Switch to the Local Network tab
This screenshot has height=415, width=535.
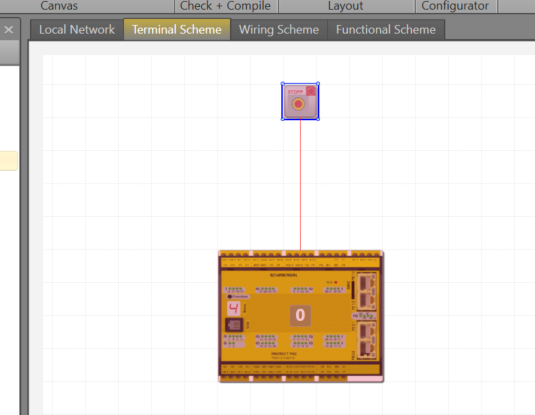(x=77, y=30)
